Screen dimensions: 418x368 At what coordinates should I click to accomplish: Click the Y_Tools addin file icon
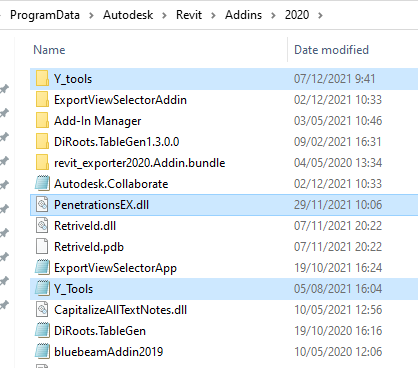[42, 289]
